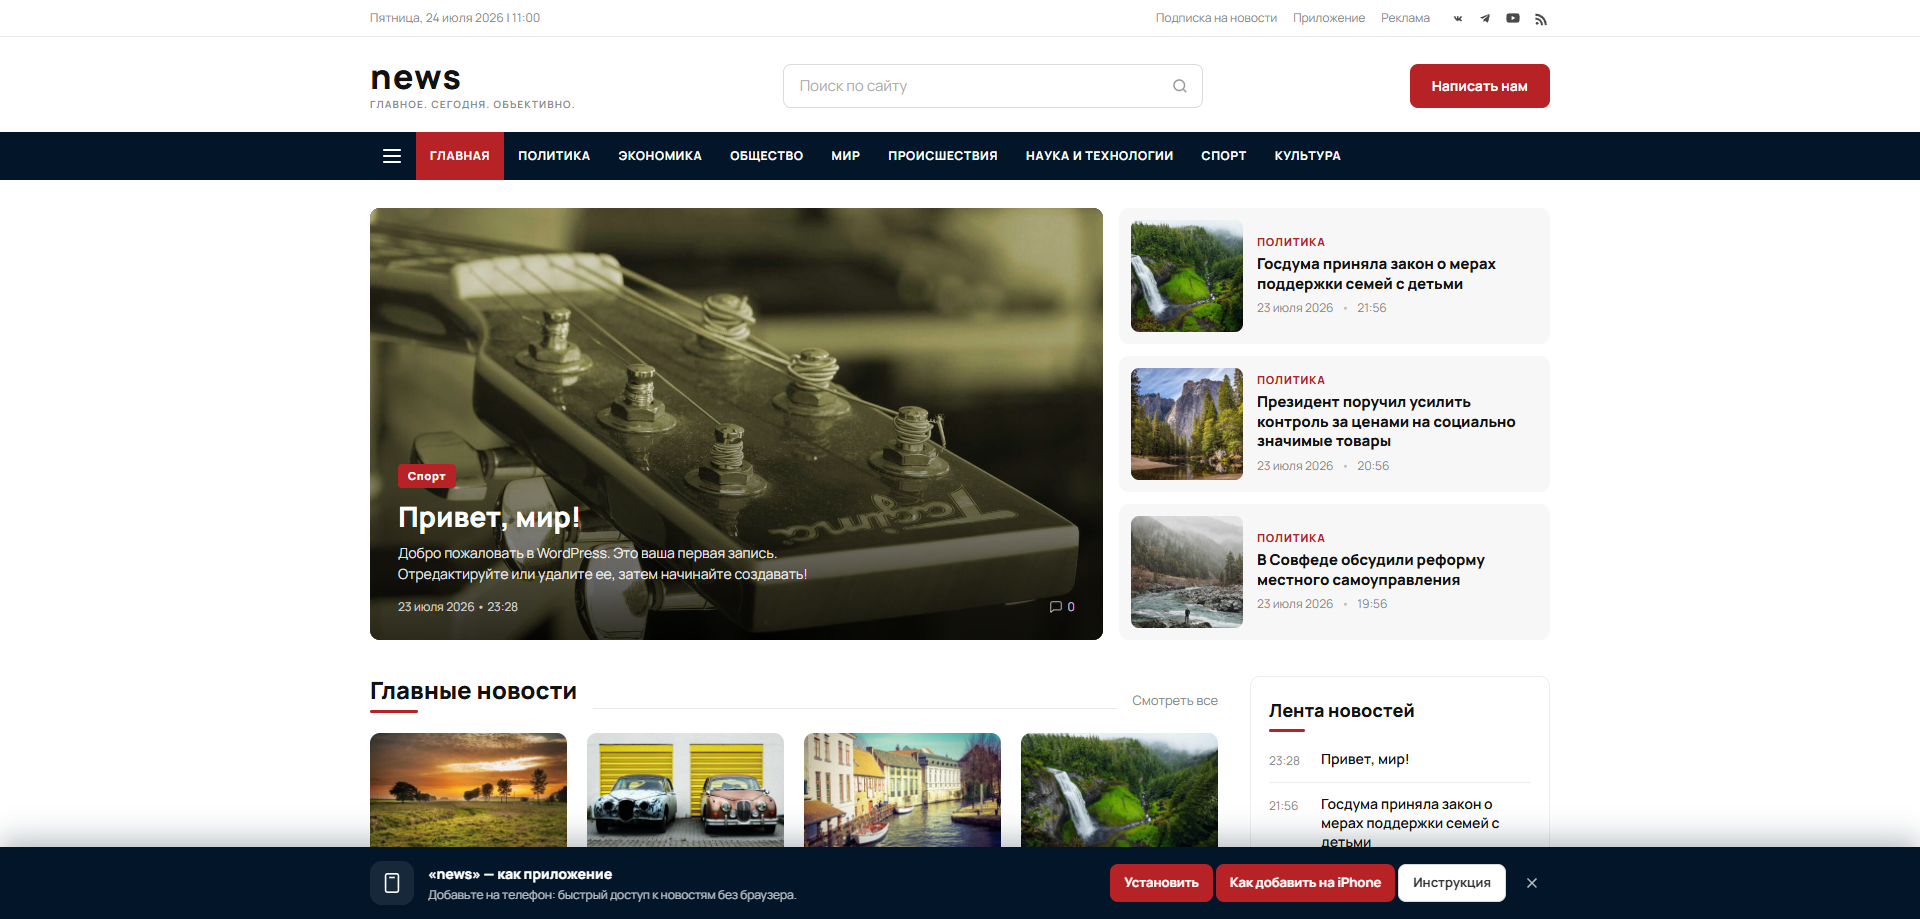The width and height of the screenshot is (1920, 919).
Task: Click foggy river thumbnail beside Совфед article
Action: tap(1187, 572)
